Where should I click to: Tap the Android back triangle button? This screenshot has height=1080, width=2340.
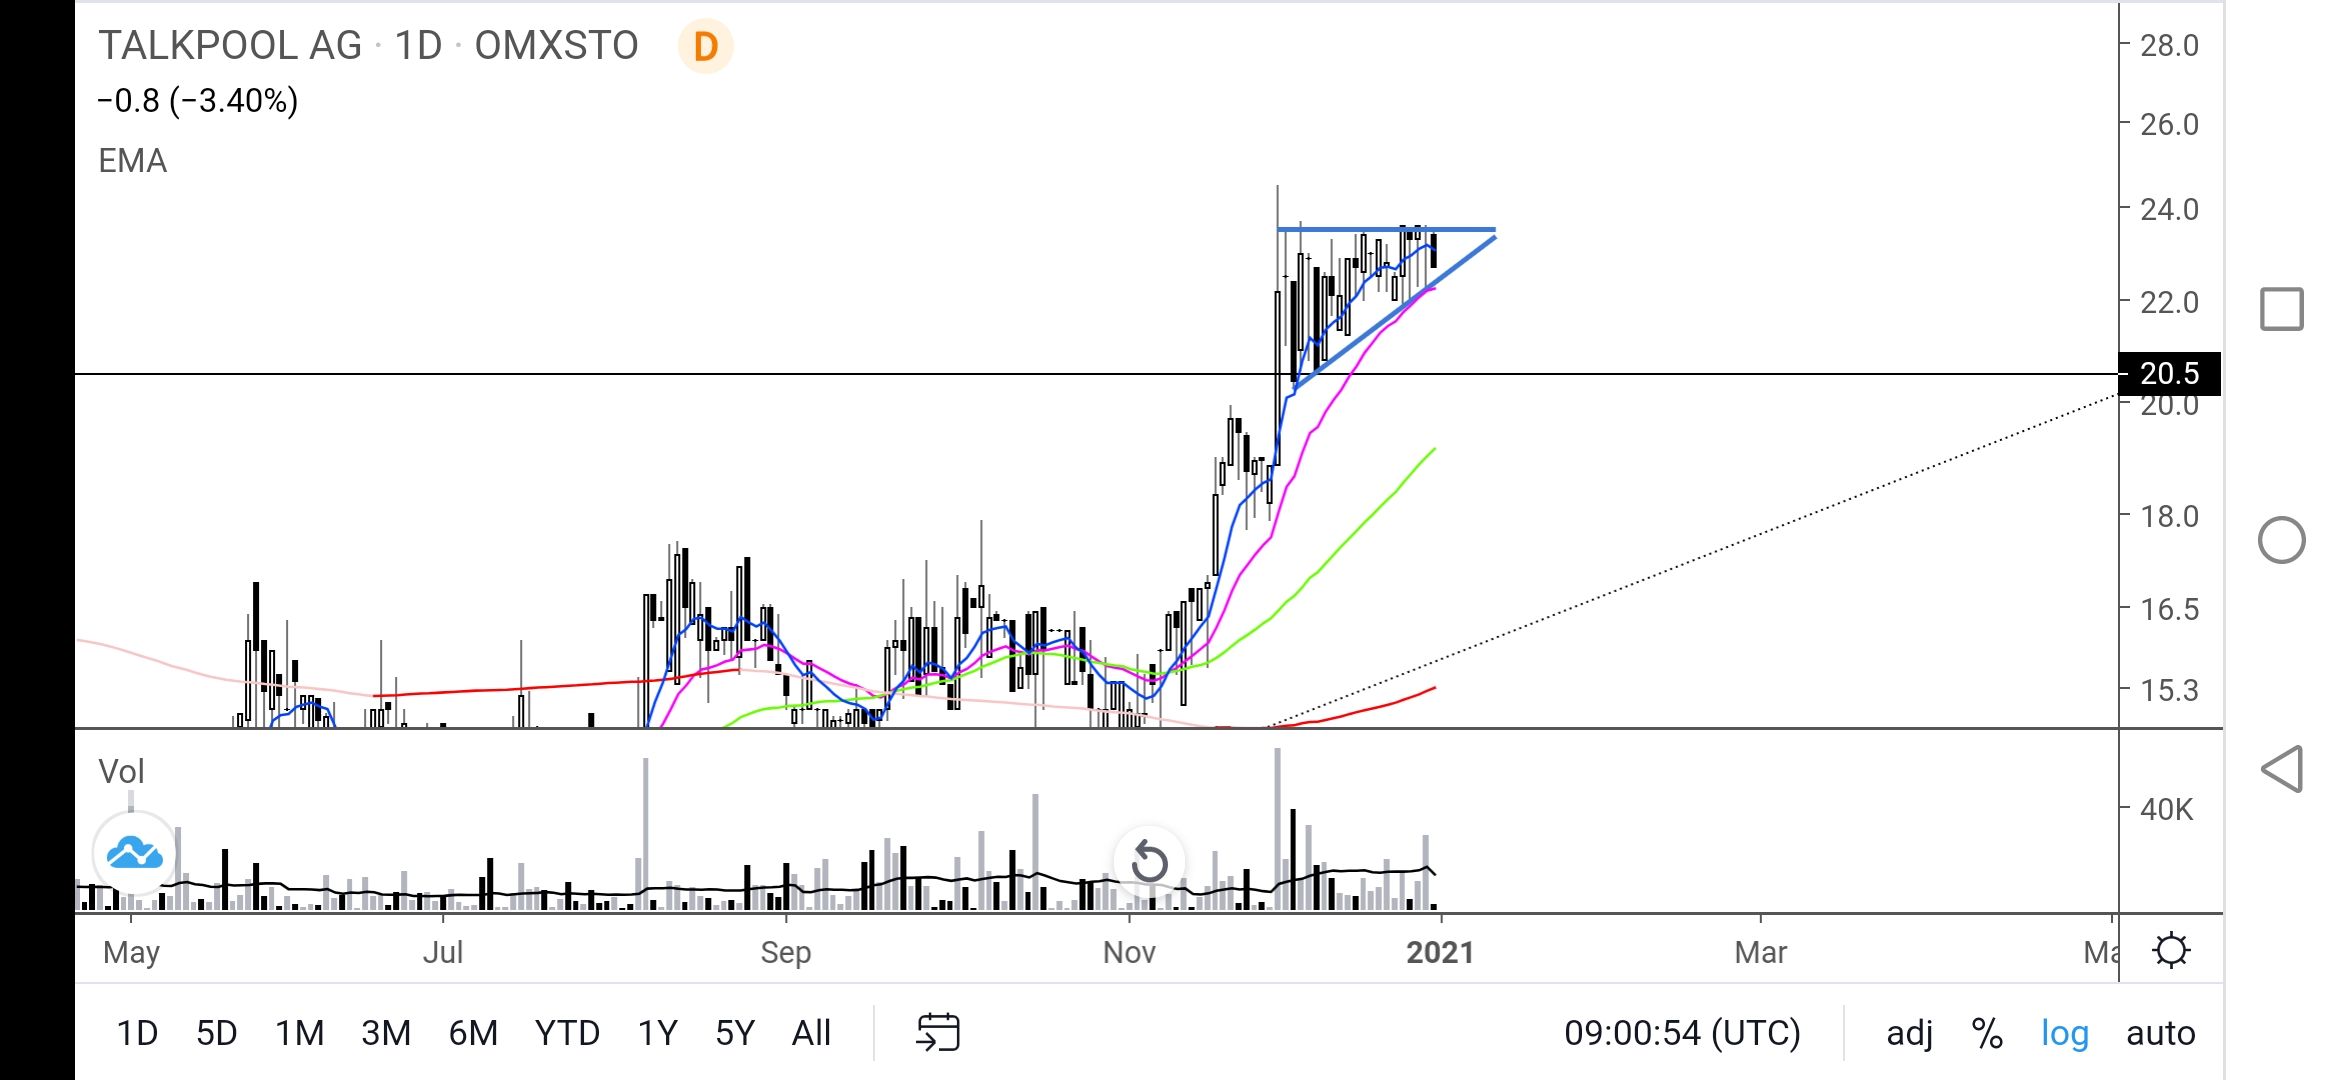pyautogui.click(x=2282, y=769)
